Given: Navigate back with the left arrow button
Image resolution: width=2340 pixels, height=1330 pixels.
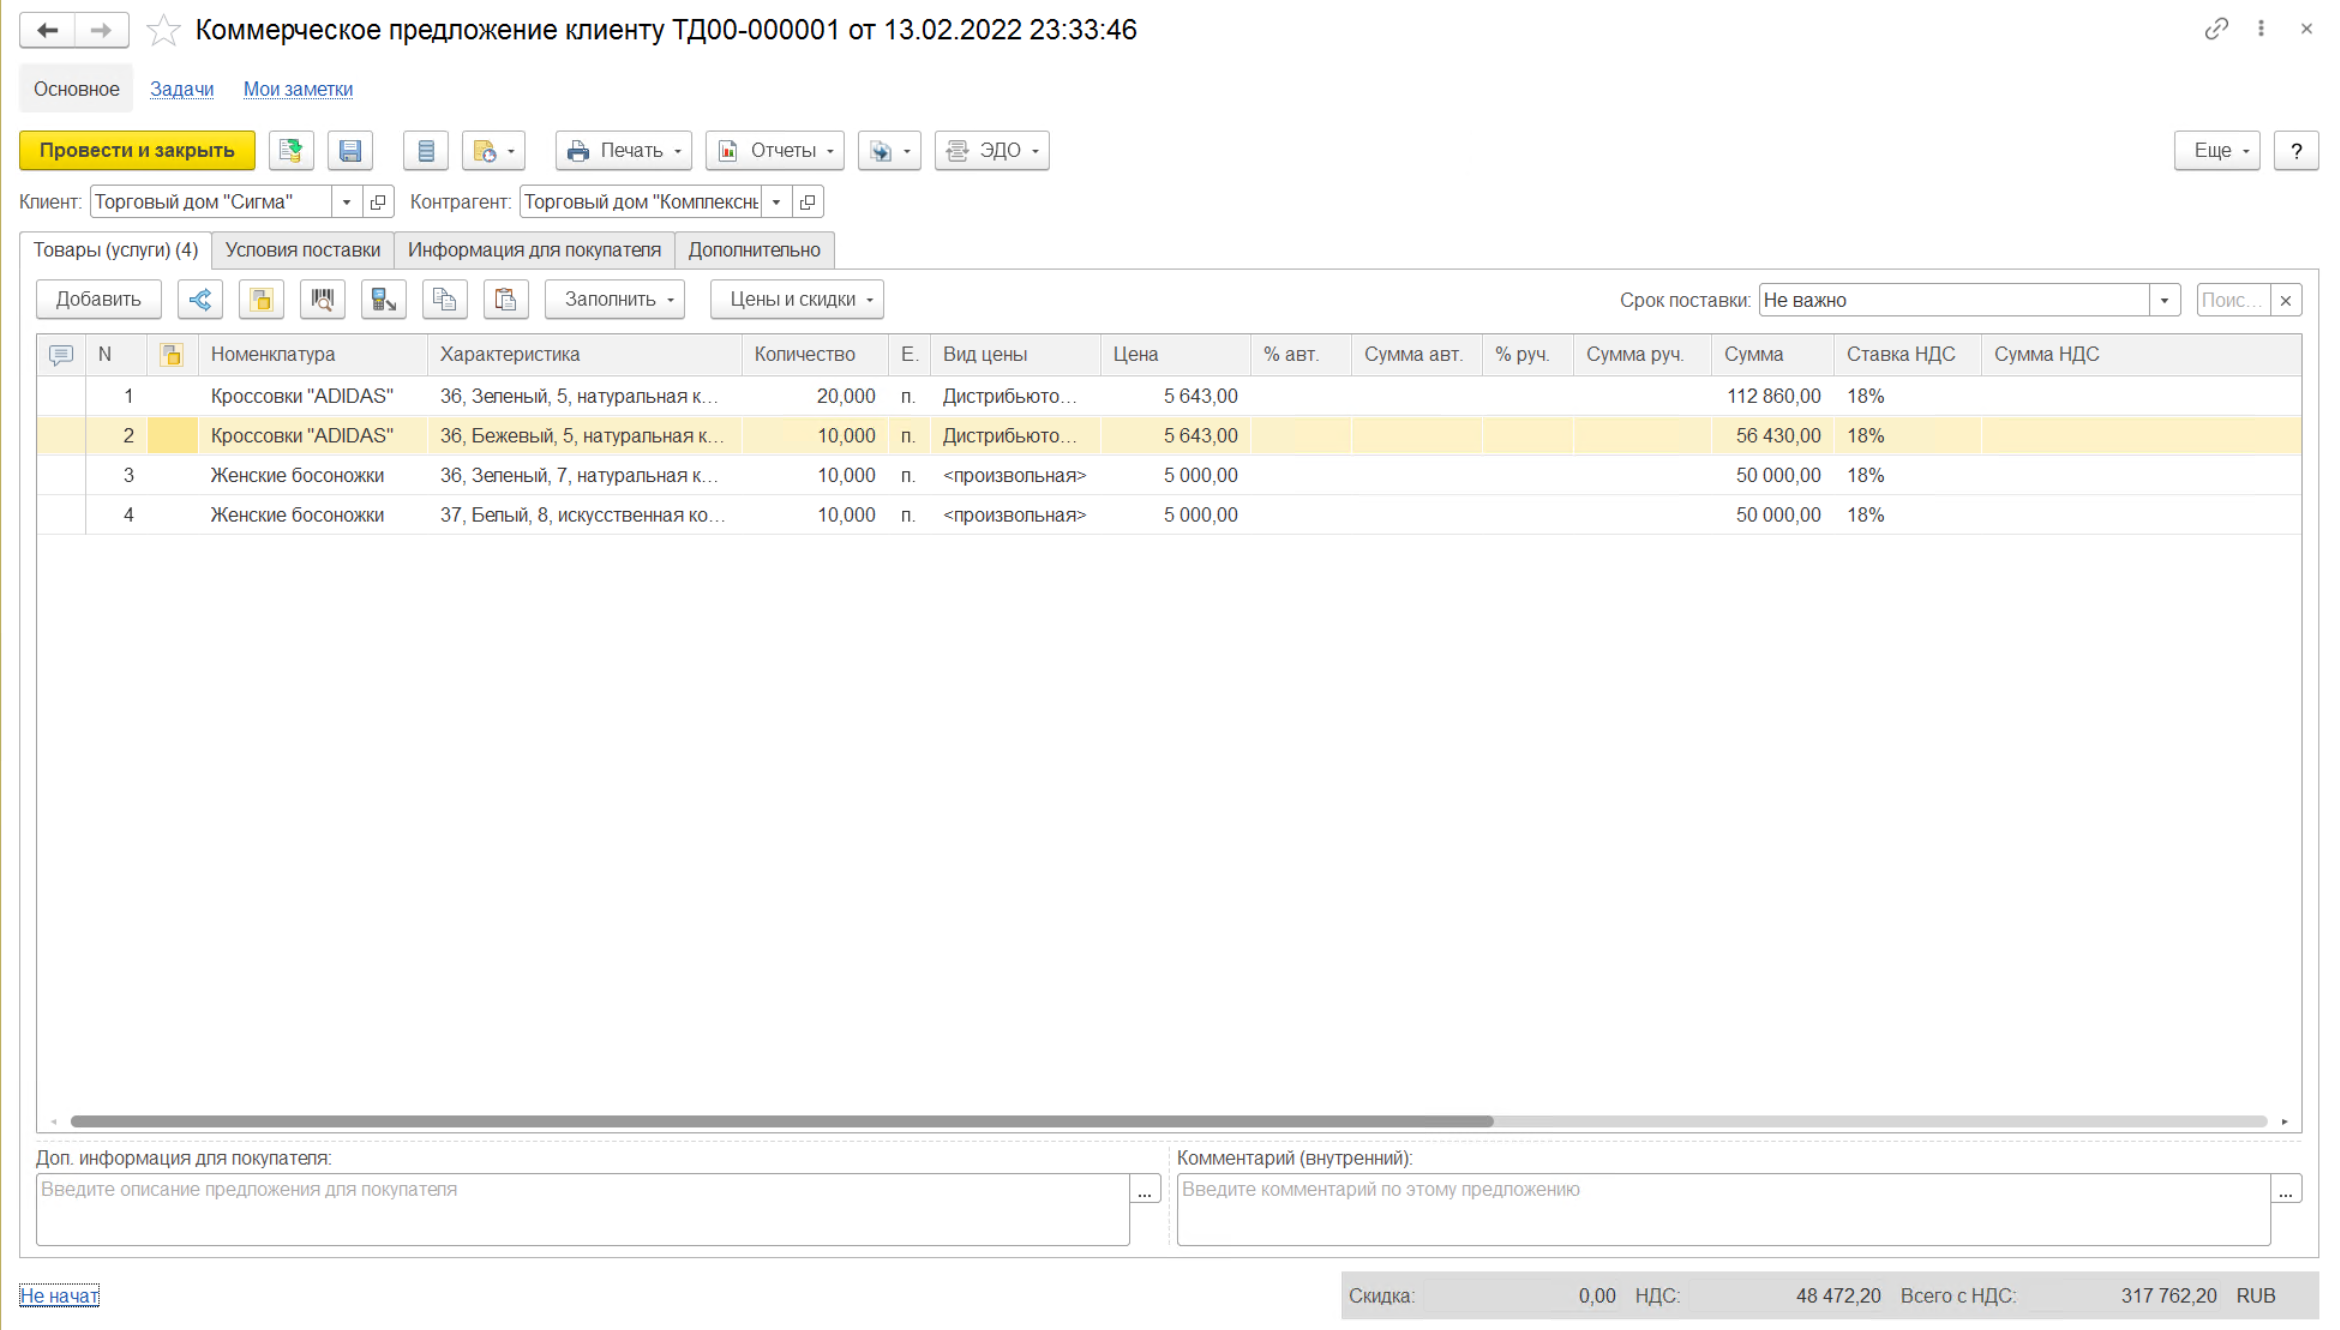Looking at the screenshot, I should (x=47, y=30).
